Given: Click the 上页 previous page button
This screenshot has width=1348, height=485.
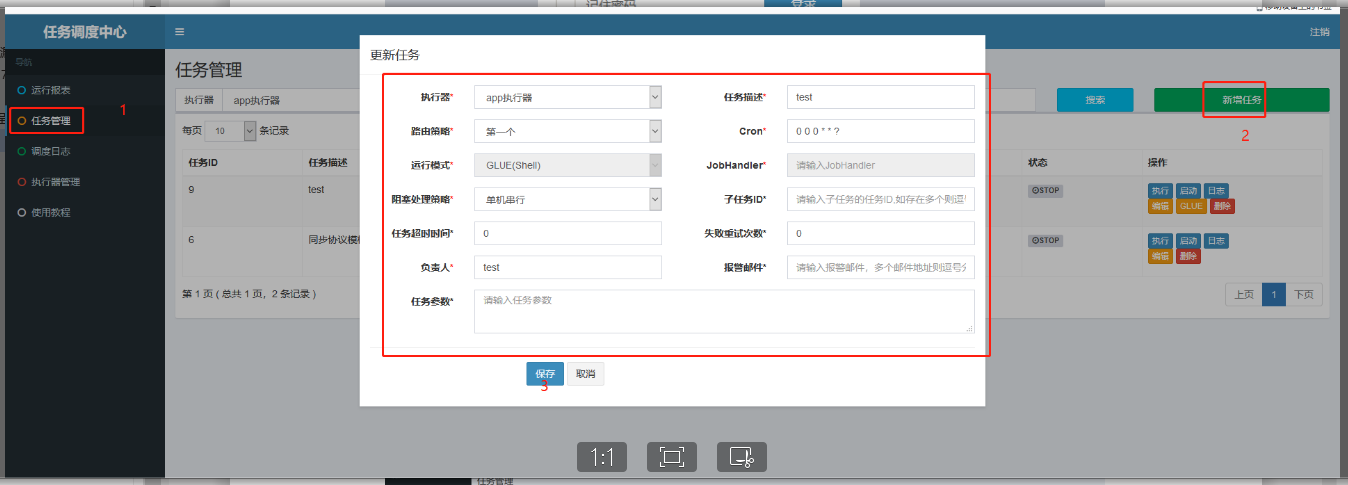Looking at the screenshot, I should [1243, 295].
